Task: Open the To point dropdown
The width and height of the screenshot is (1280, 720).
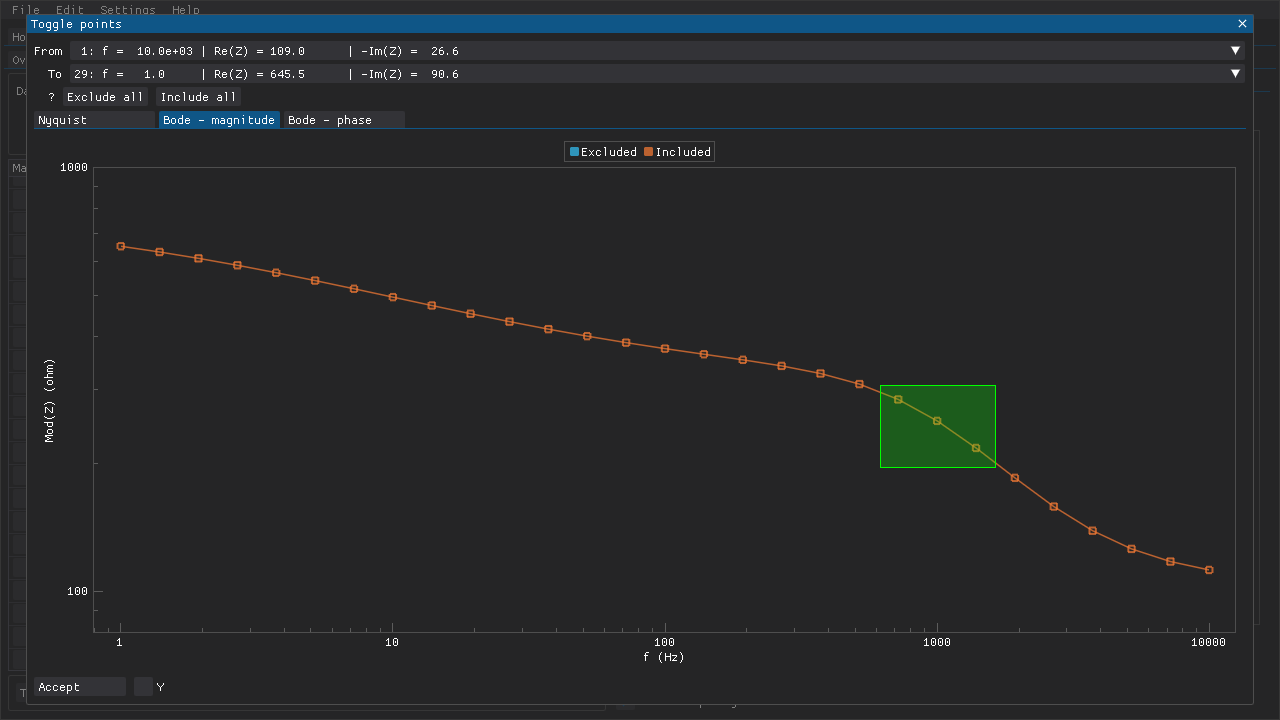Action: tap(657, 74)
